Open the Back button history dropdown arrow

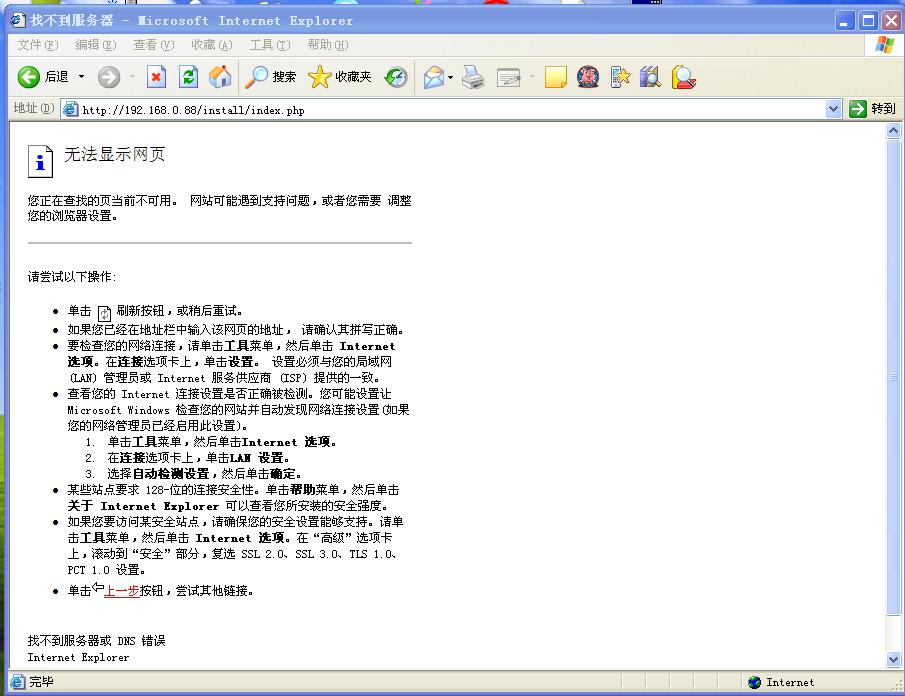(x=81, y=77)
